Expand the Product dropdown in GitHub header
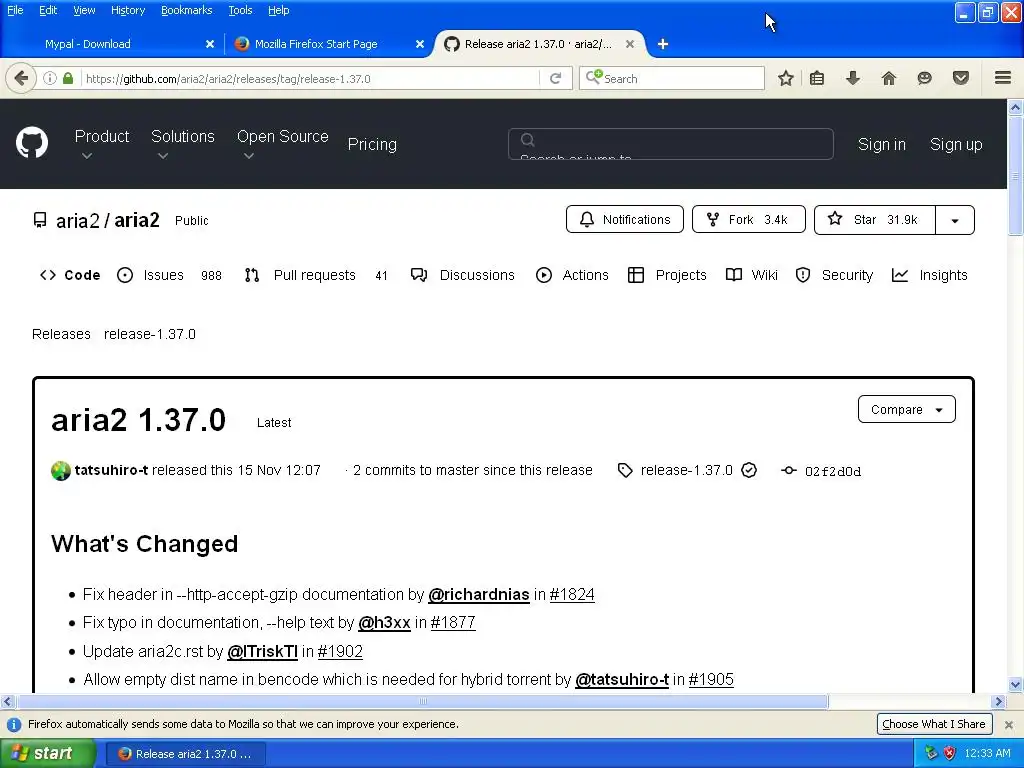1024x768 pixels. tap(102, 144)
